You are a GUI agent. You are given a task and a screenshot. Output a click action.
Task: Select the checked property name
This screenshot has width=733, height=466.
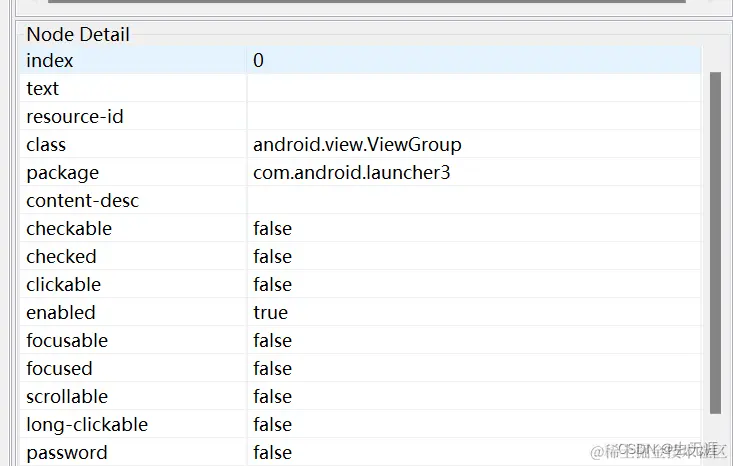61,257
